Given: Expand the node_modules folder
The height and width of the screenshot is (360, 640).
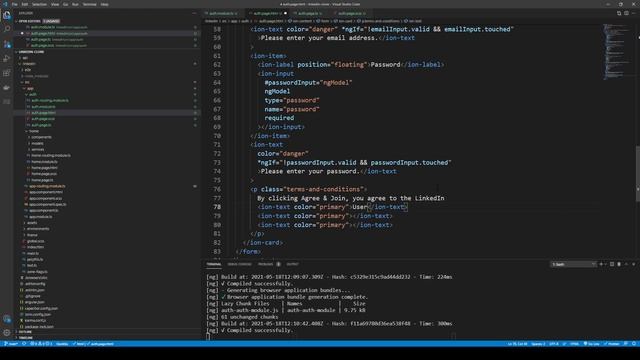Looking at the screenshot, I should point(37,76).
